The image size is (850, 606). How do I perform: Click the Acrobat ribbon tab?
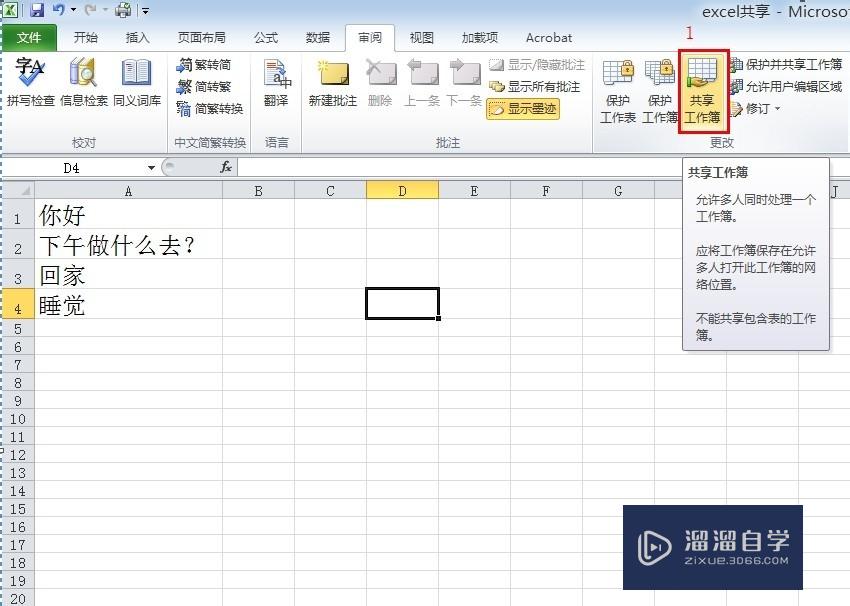(548, 37)
